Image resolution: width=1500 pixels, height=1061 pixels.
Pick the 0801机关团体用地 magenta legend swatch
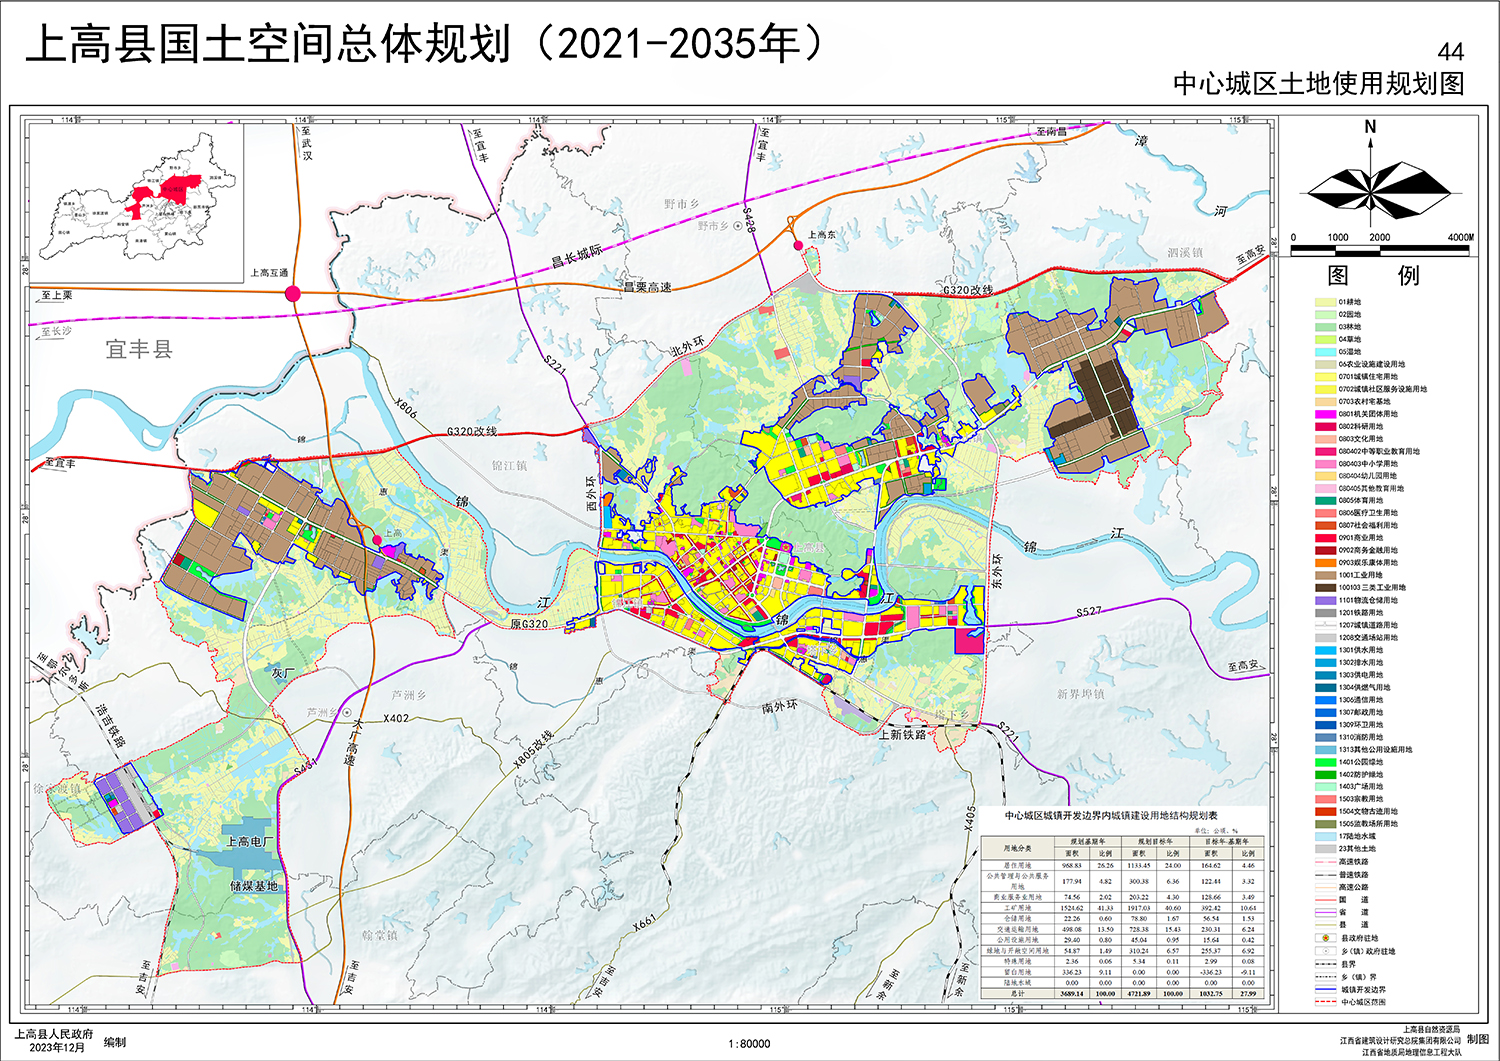pos(1325,414)
